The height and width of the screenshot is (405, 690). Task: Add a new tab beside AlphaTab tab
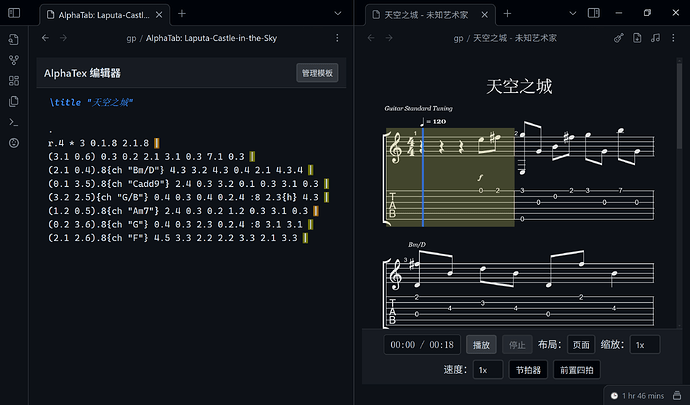tap(182, 14)
